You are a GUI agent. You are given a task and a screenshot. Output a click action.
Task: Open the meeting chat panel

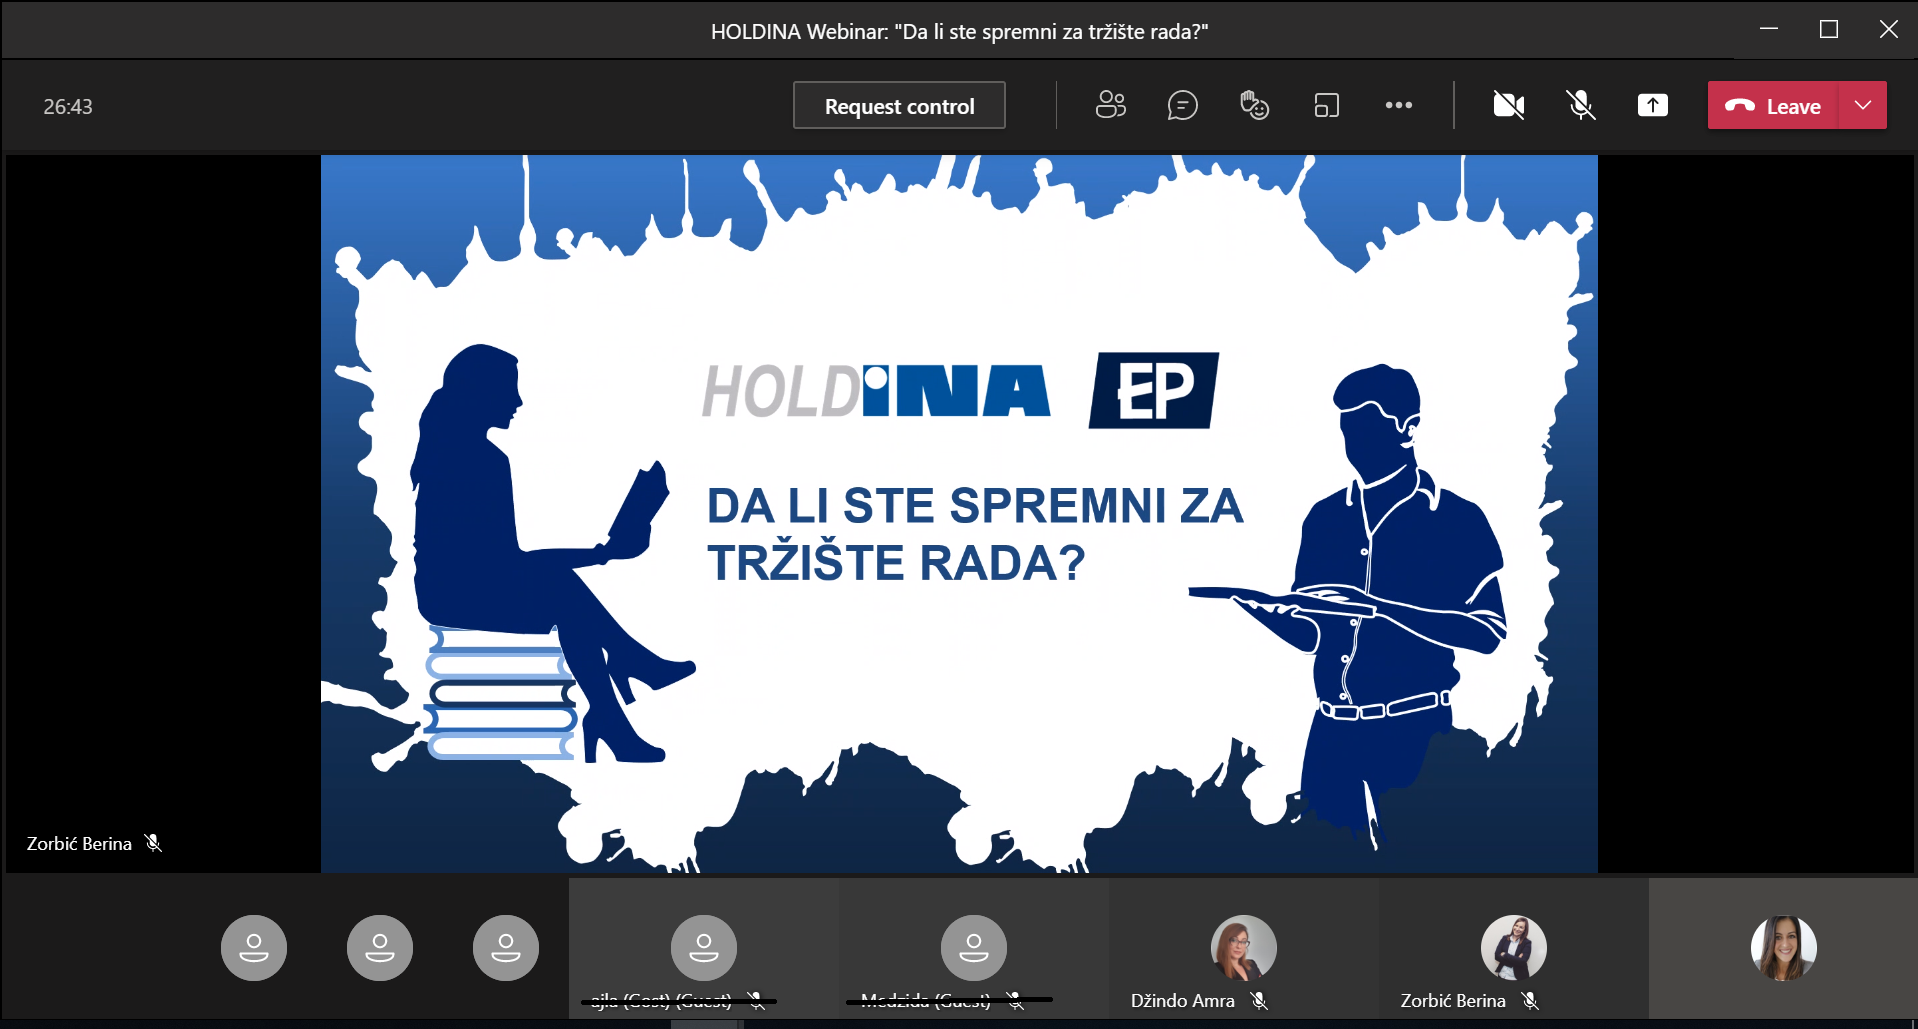(1182, 105)
